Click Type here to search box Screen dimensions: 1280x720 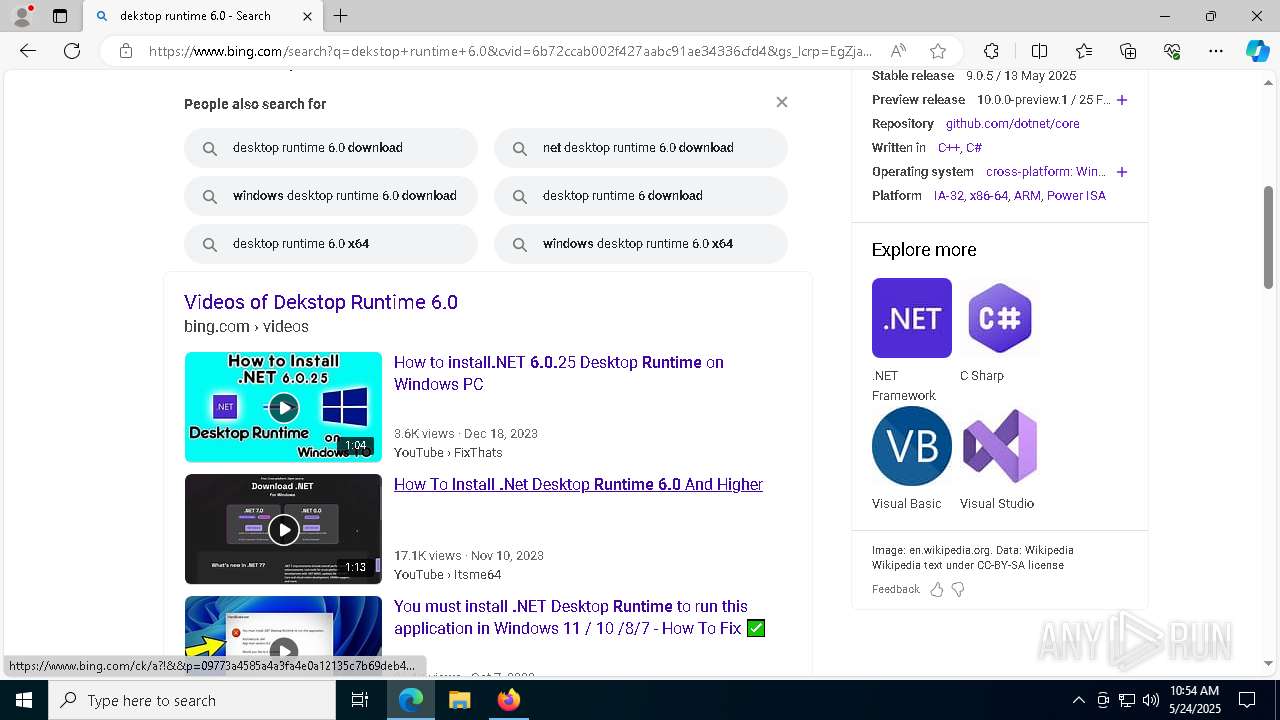click(x=192, y=700)
